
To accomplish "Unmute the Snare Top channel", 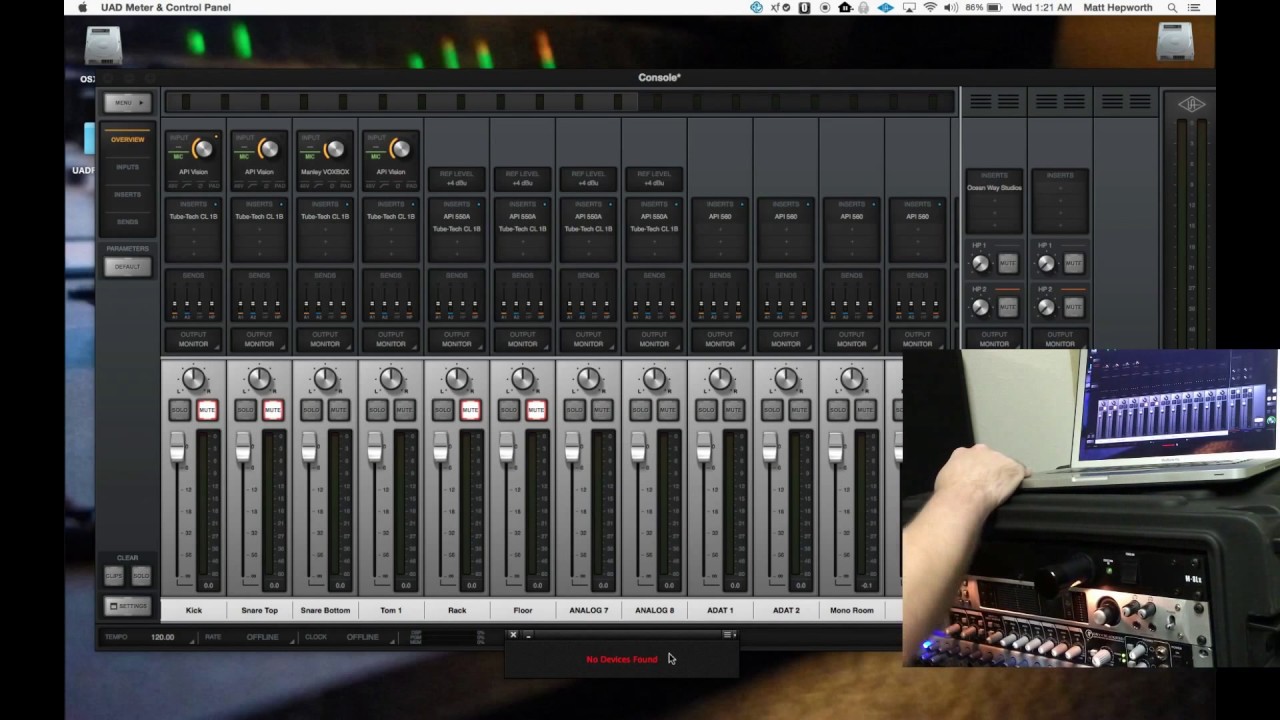I will pos(273,410).
